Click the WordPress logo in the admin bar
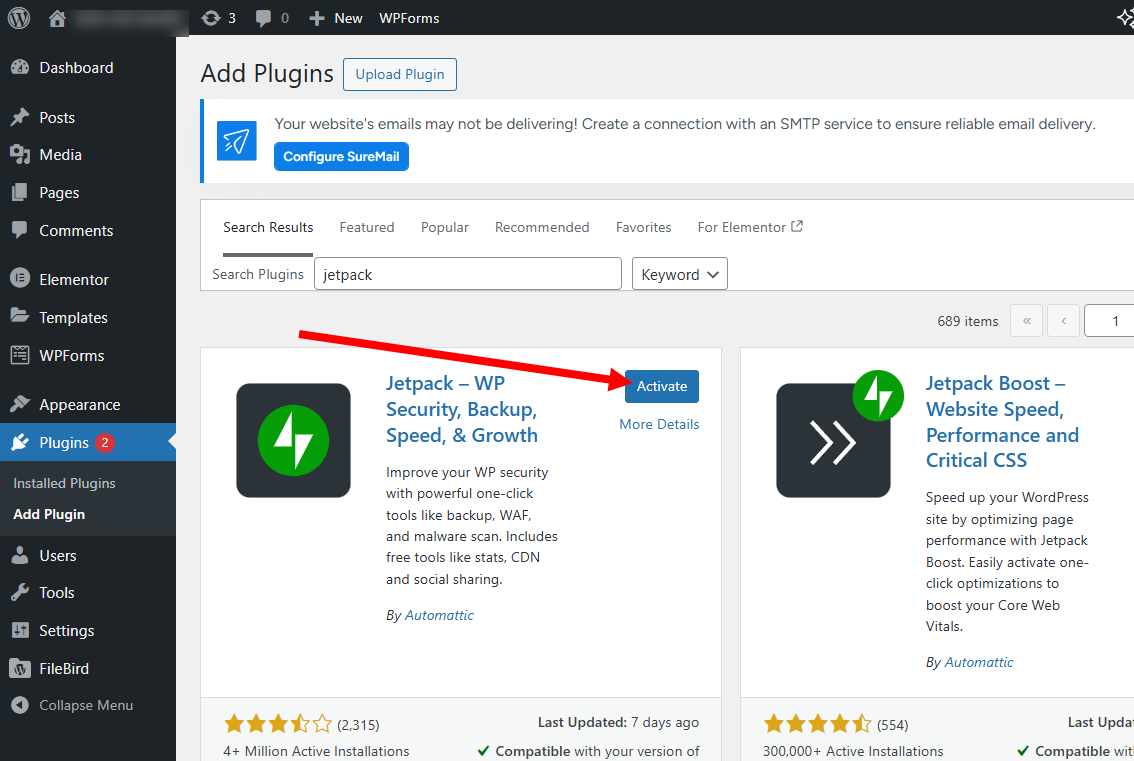 tap(18, 17)
